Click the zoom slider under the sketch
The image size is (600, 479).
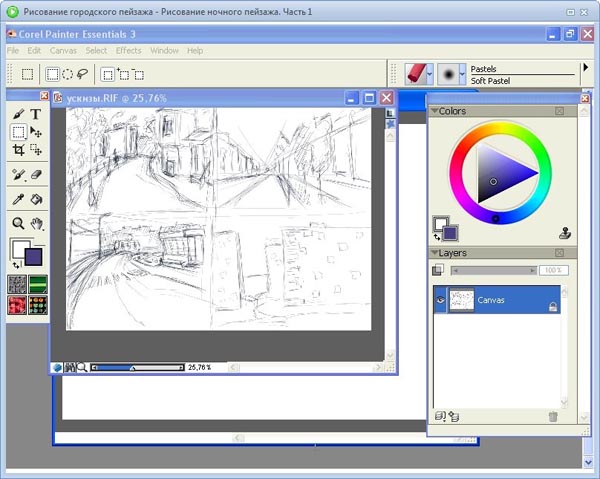pos(135,368)
